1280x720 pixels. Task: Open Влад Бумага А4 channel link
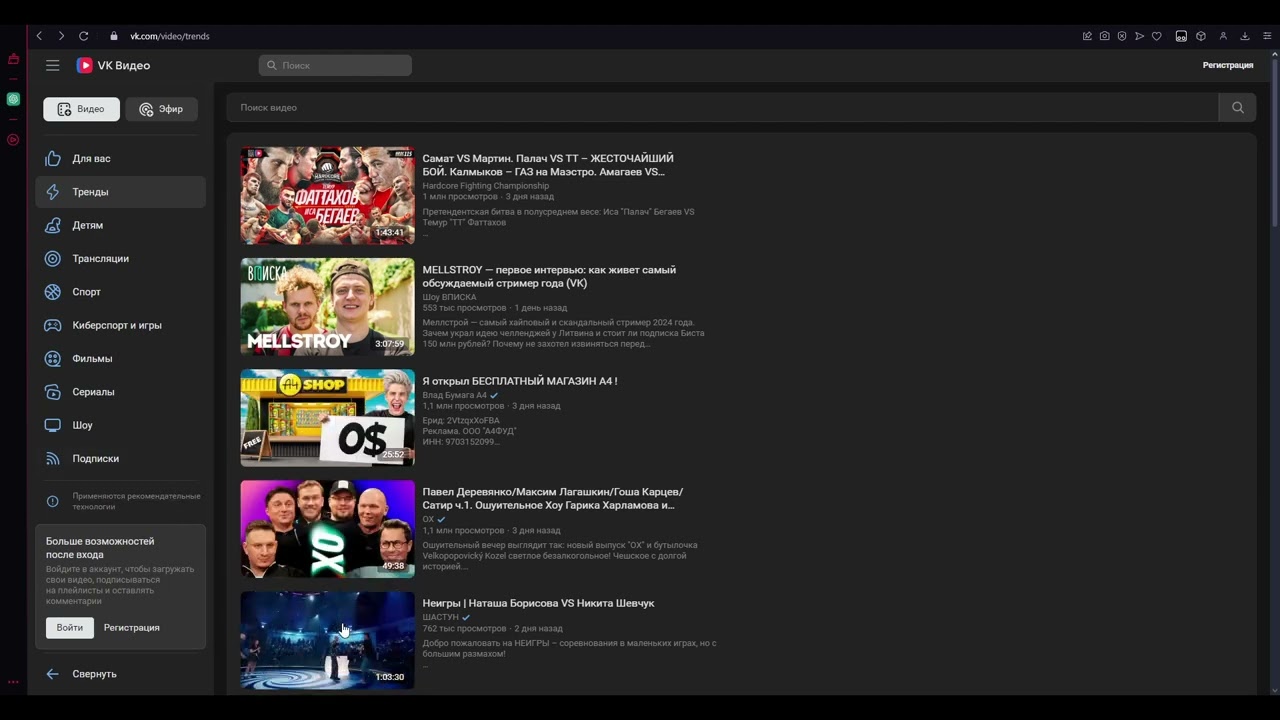coord(454,395)
